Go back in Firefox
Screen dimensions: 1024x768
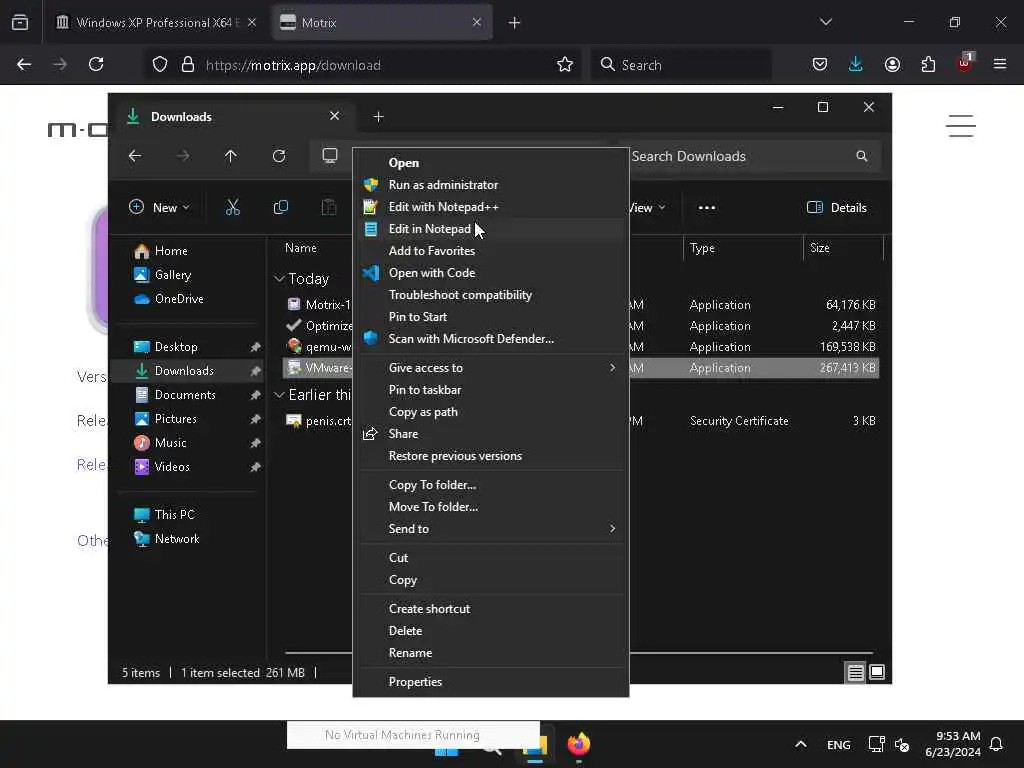24,64
